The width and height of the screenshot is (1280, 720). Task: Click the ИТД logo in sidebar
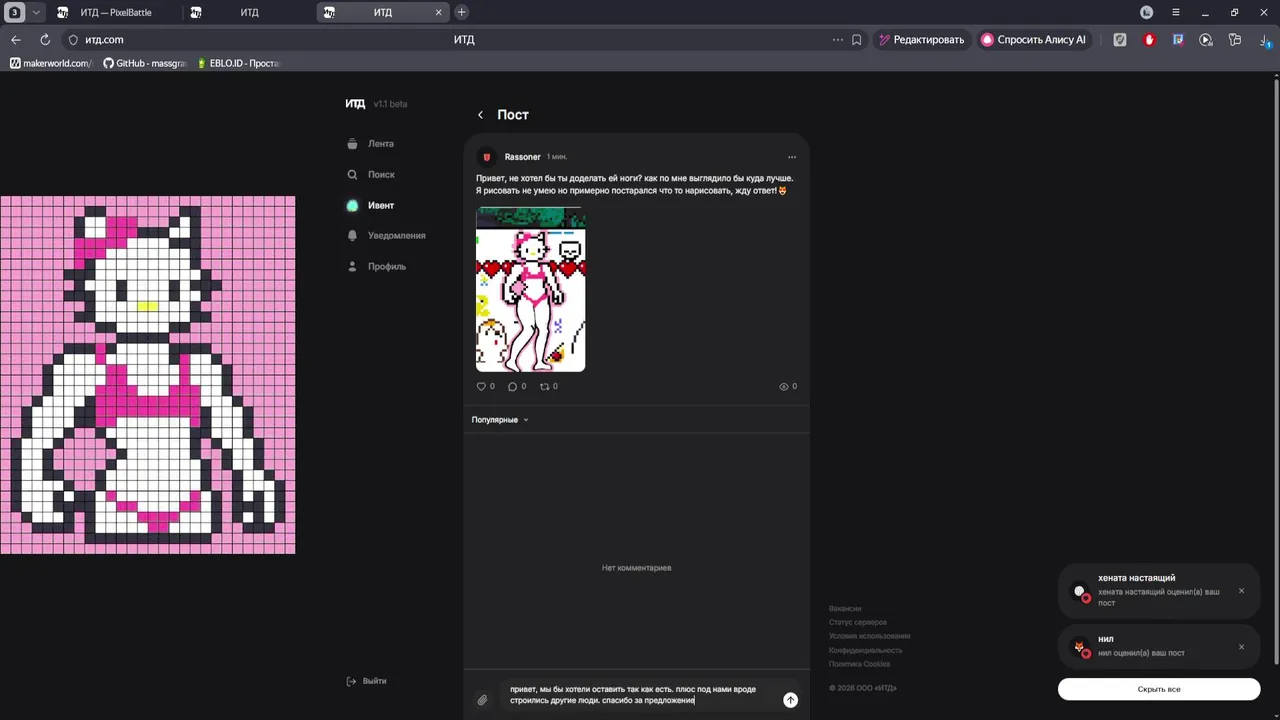point(355,104)
